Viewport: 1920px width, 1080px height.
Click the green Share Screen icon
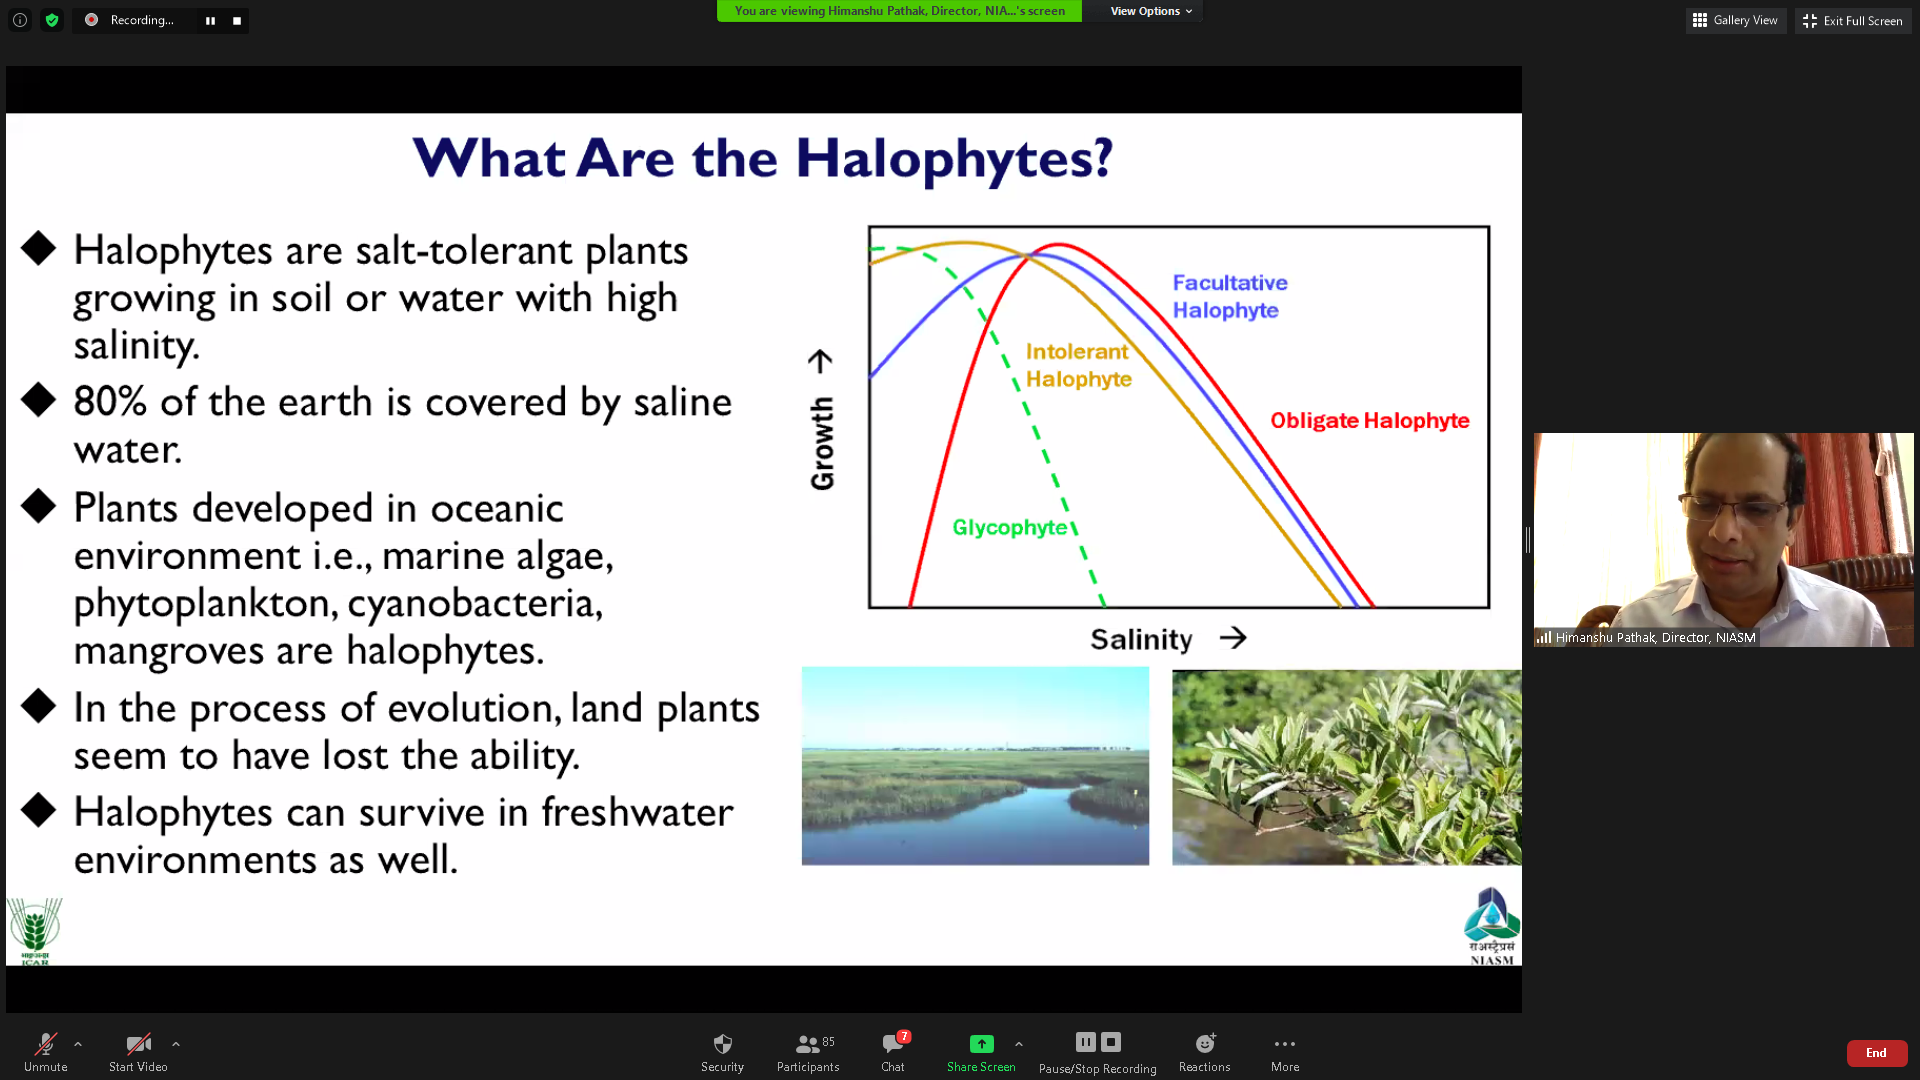click(981, 1044)
